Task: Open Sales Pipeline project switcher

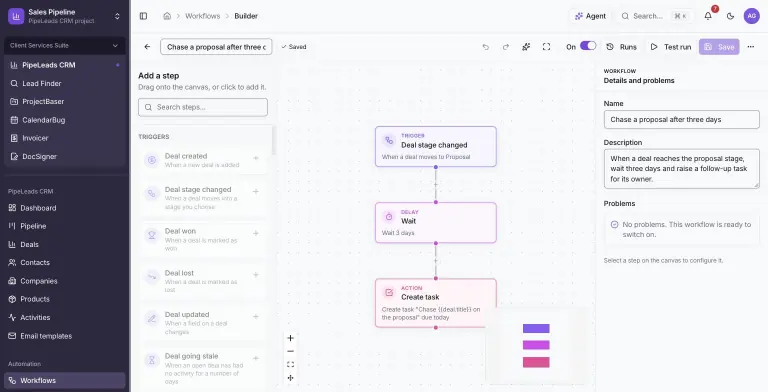Action: point(64,16)
